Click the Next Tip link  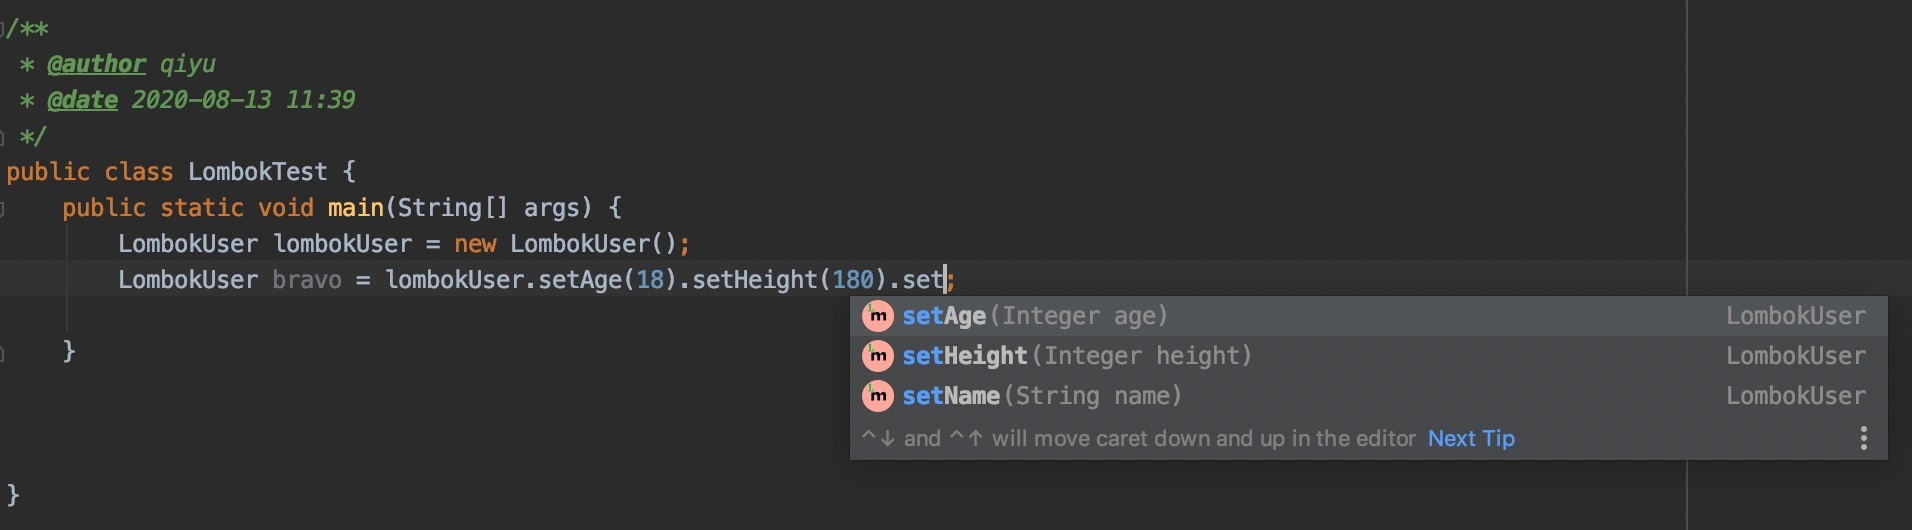[1470, 438]
